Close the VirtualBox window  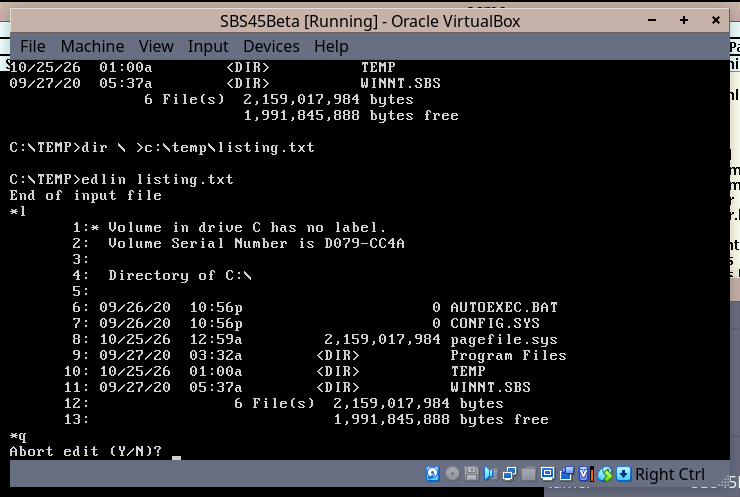[x=715, y=20]
